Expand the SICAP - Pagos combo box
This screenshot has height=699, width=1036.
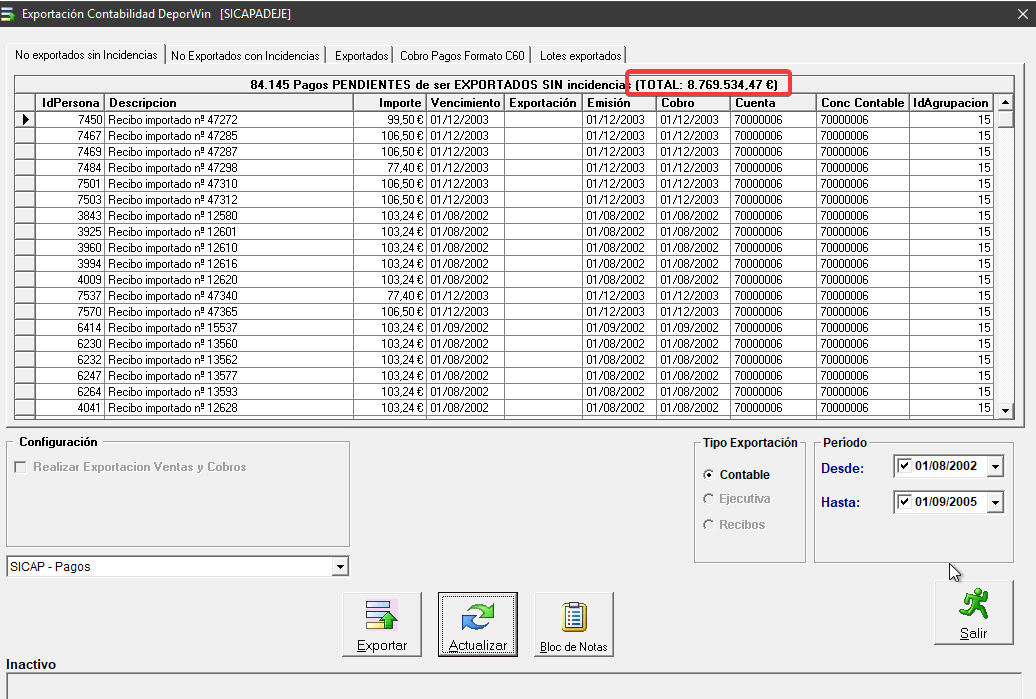[x=340, y=567]
